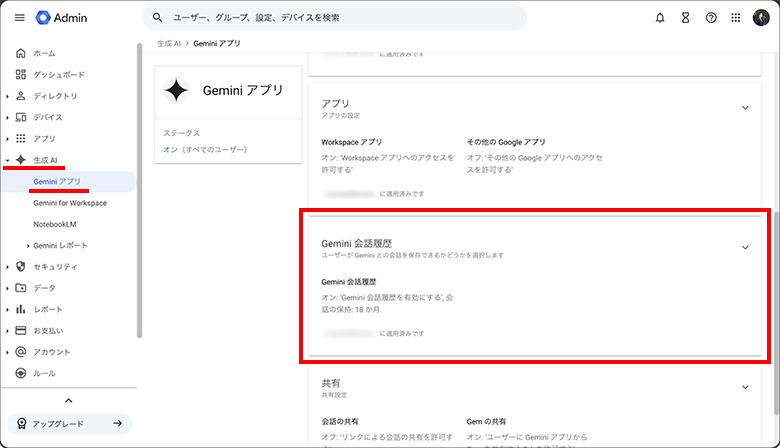
Task: Expand the Gemini 会話履歴 section chevron
Action: [745, 247]
